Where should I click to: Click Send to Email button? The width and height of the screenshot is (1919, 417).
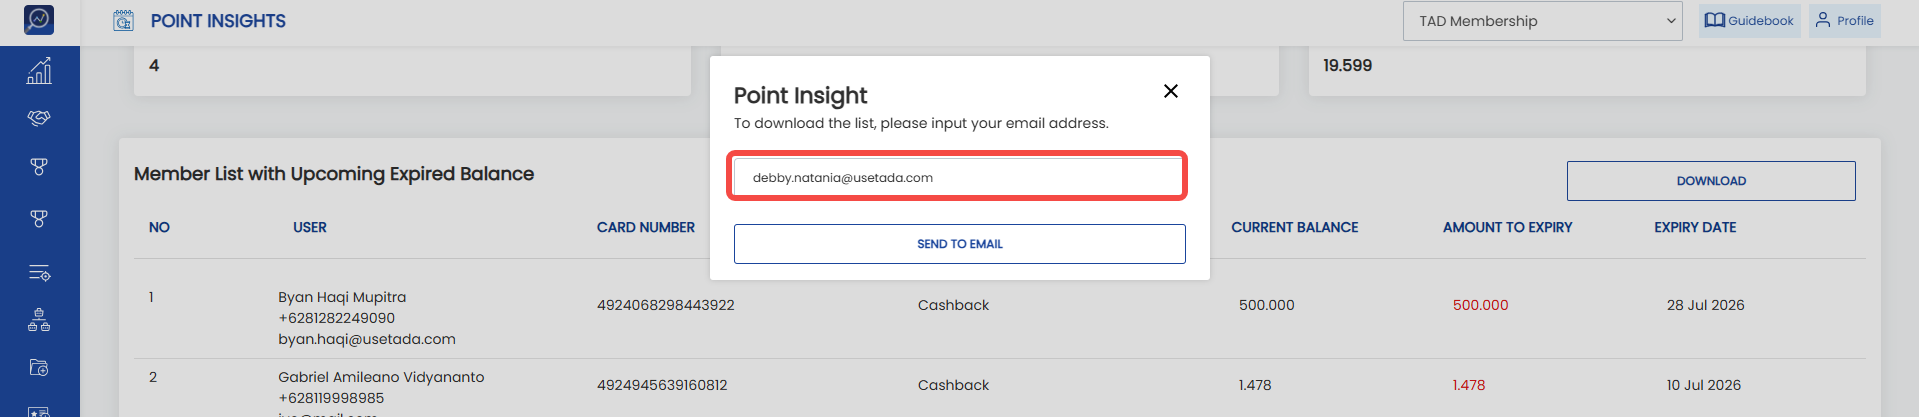(959, 244)
